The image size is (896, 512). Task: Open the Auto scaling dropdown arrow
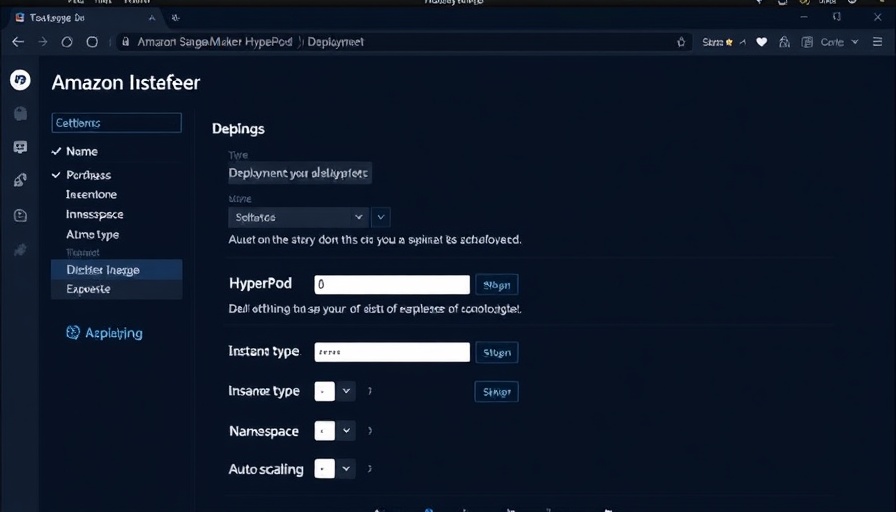[x=346, y=469]
